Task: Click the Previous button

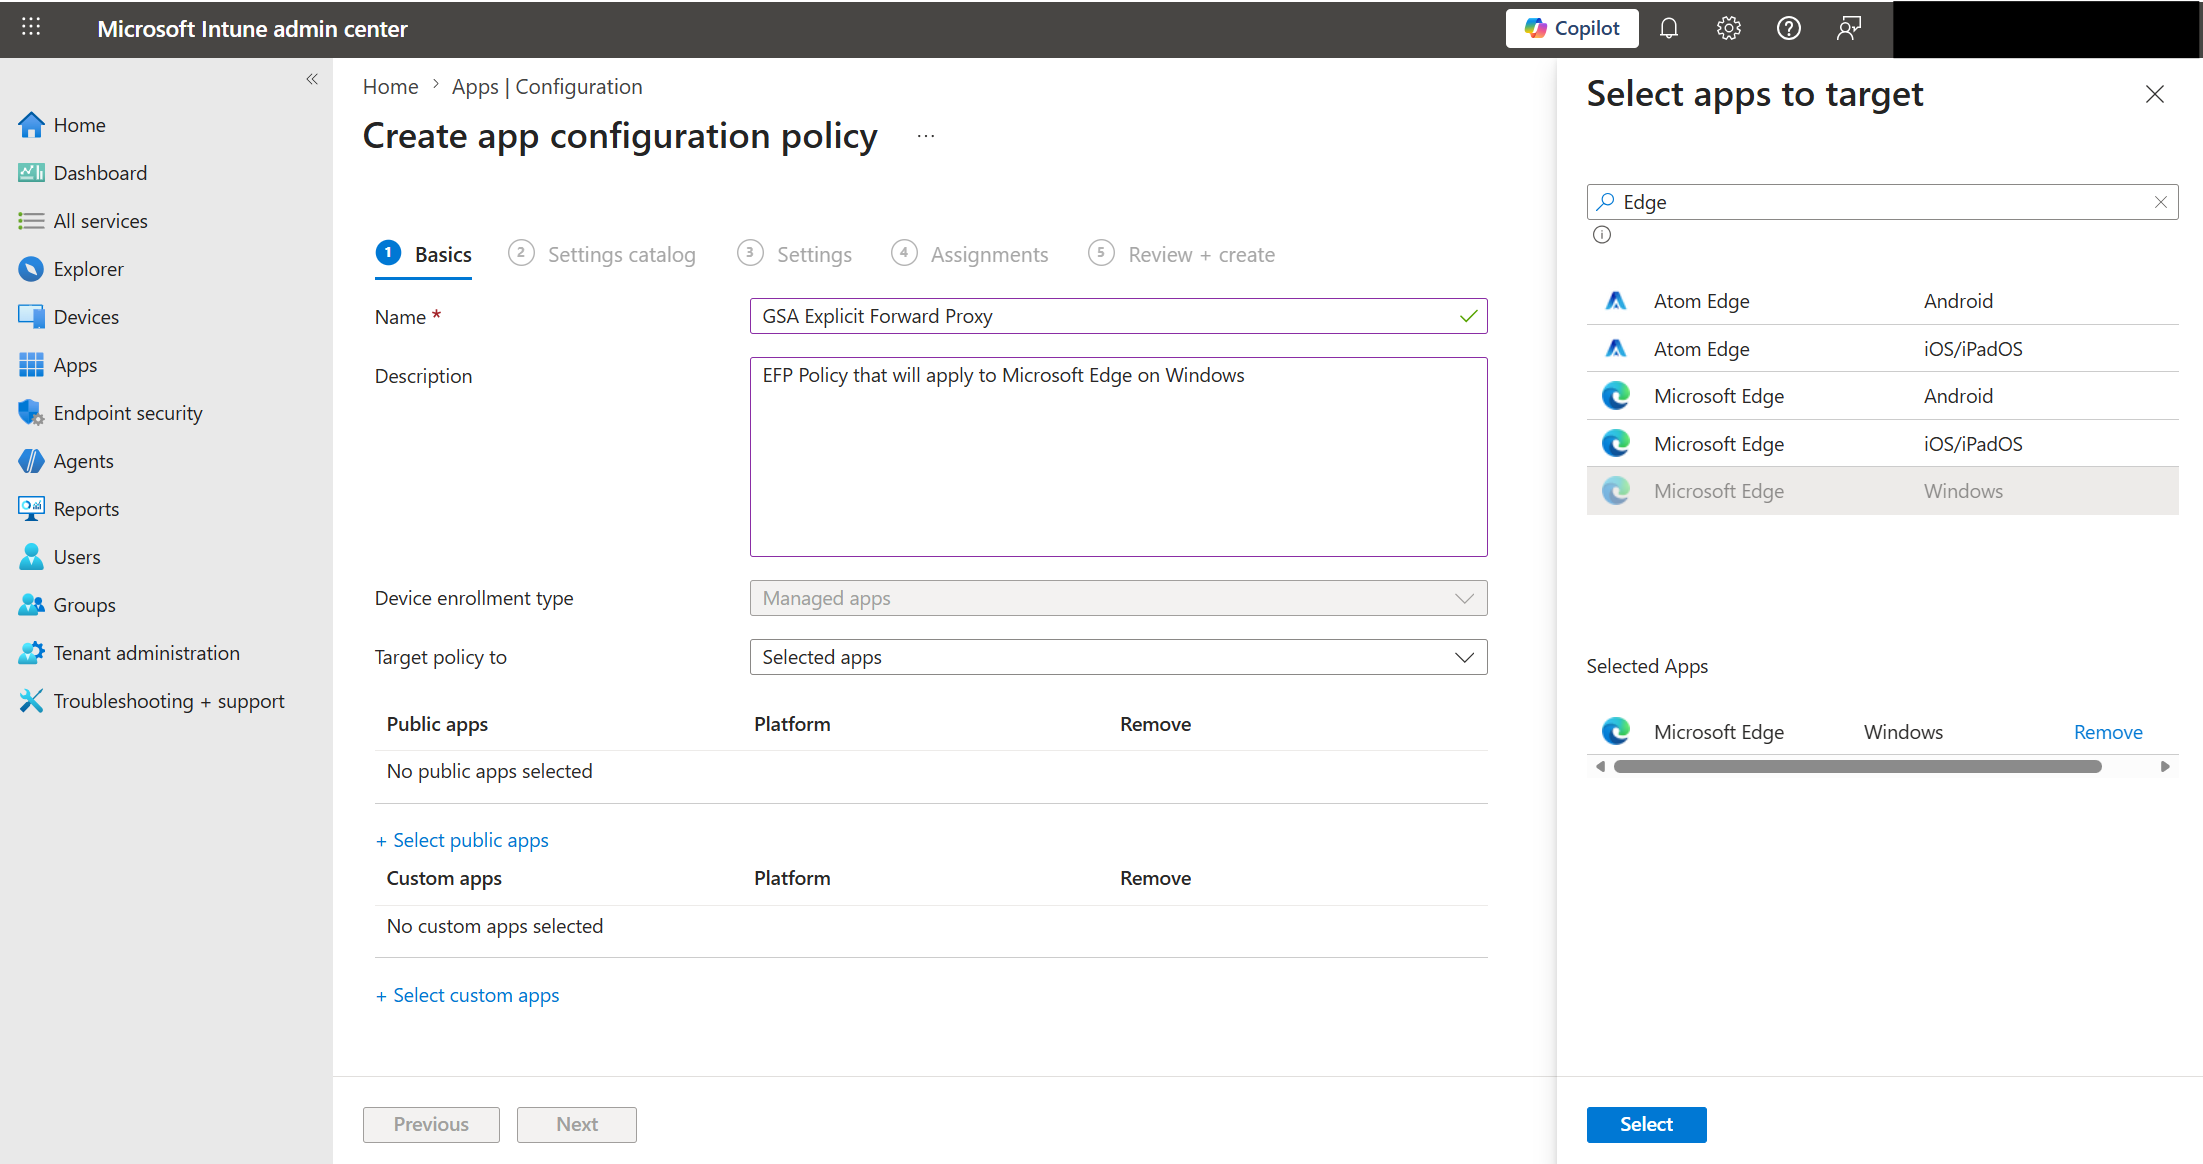Action: coord(431,1124)
